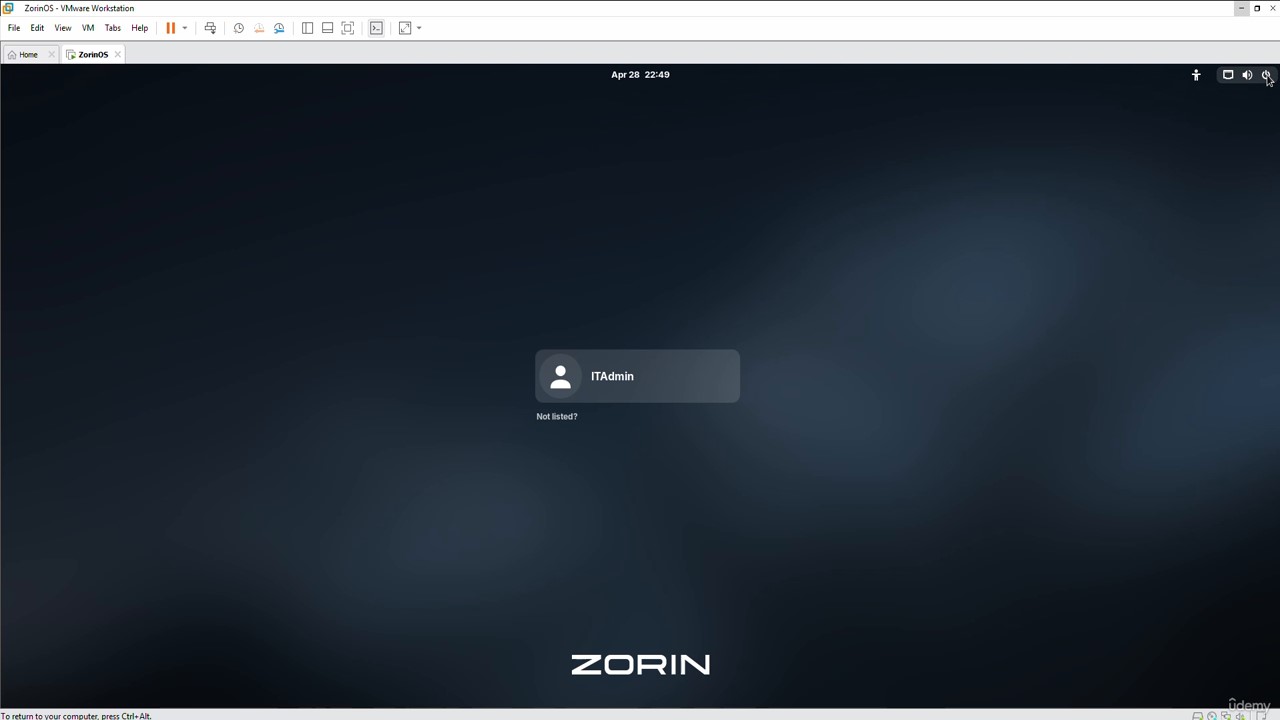Screen dimensions: 1280x720
Task: Open the VM menu
Action: [x=88, y=28]
